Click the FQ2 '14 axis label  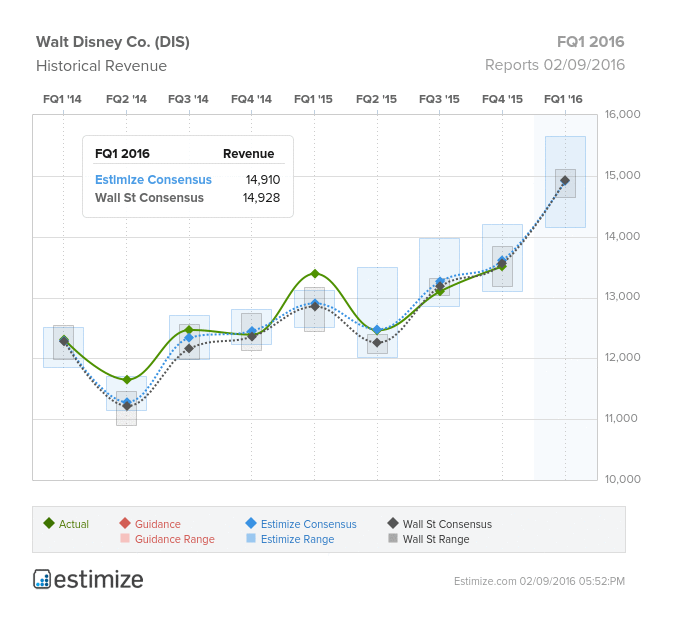click(126, 99)
